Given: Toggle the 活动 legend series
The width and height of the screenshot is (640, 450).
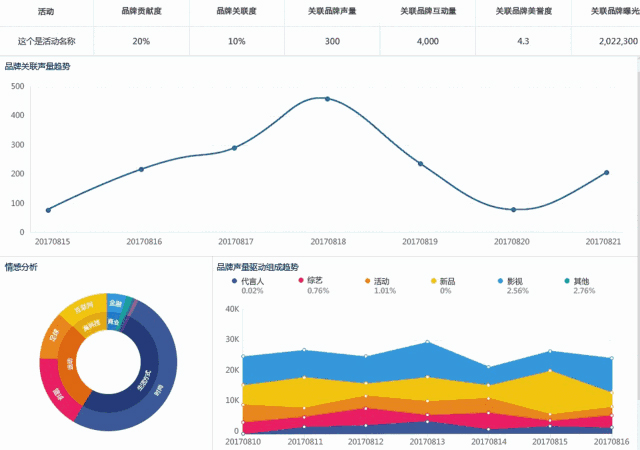Looking at the screenshot, I should (381, 281).
